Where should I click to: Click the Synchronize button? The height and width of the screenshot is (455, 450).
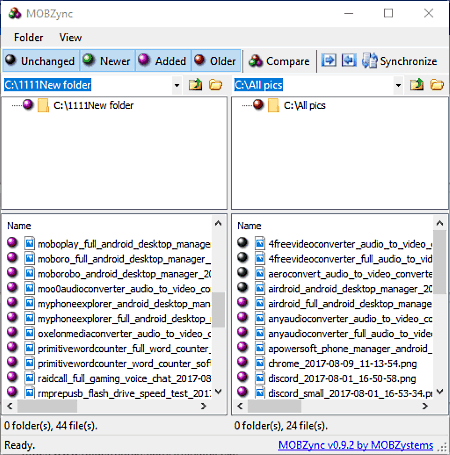[x=400, y=61]
